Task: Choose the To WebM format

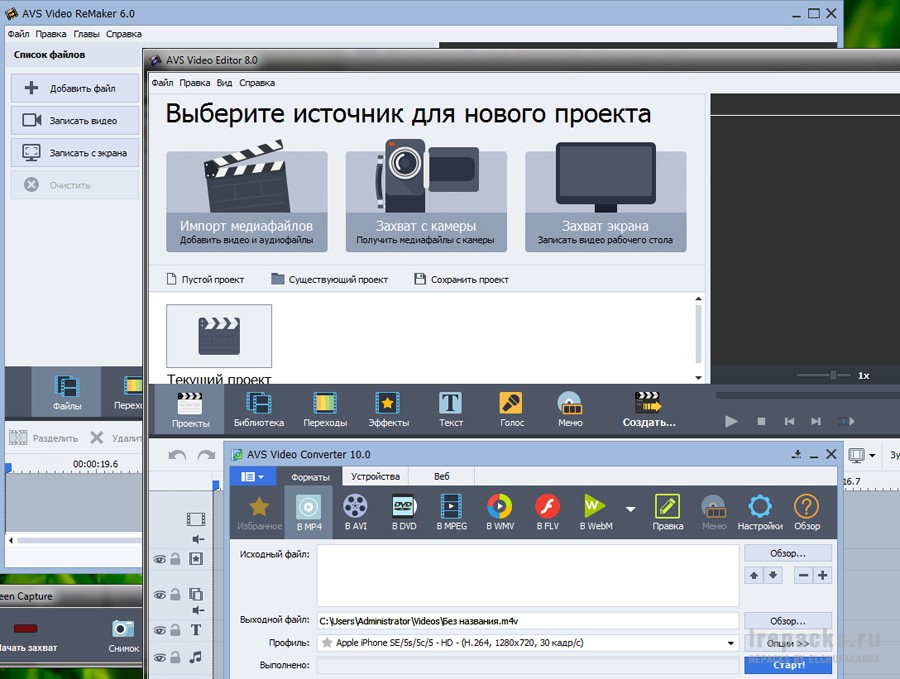Action: point(596,512)
